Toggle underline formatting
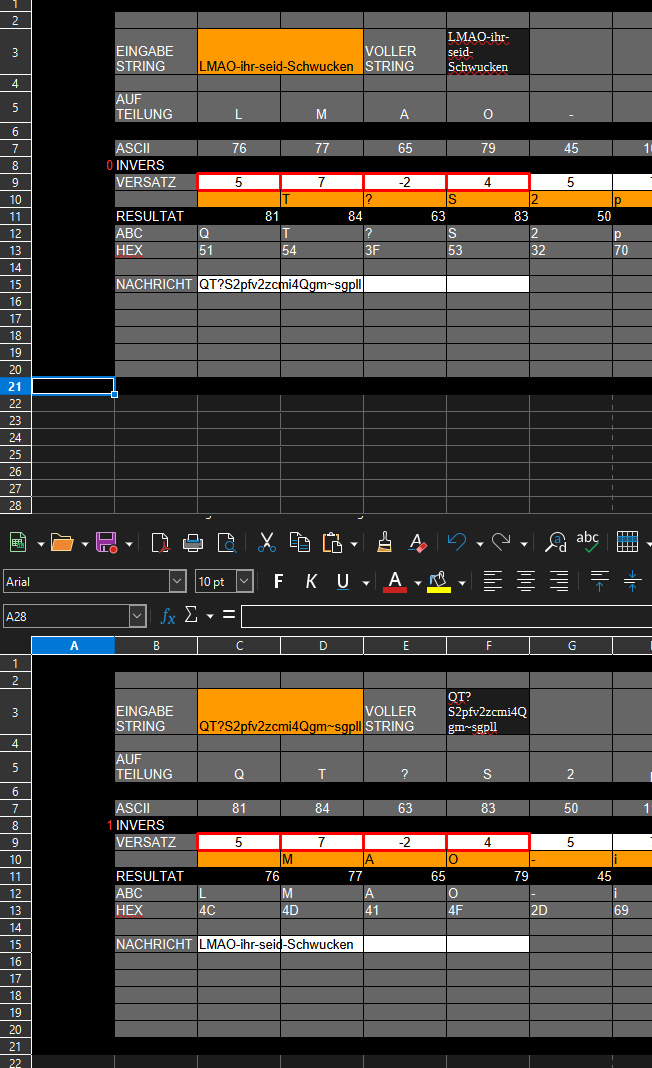Viewport: 652px width, 1068px height. coord(343,581)
